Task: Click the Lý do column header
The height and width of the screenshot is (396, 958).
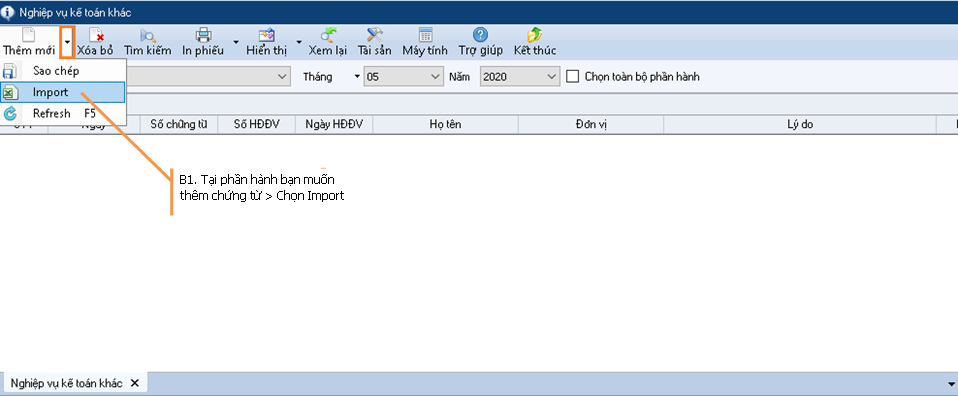Action: (x=800, y=124)
